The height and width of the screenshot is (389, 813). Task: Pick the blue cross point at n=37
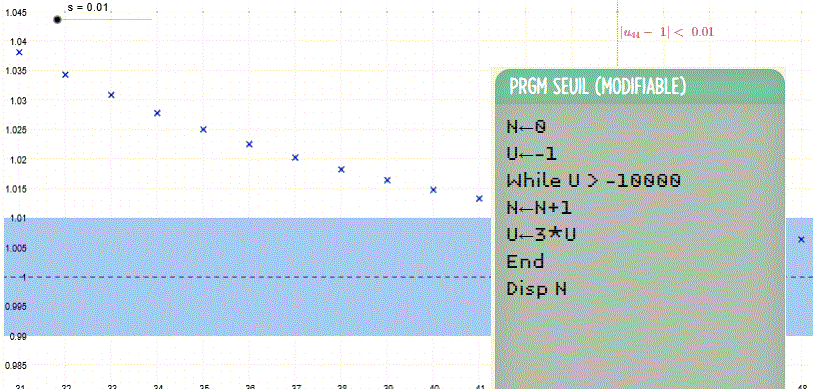pos(295,157)
